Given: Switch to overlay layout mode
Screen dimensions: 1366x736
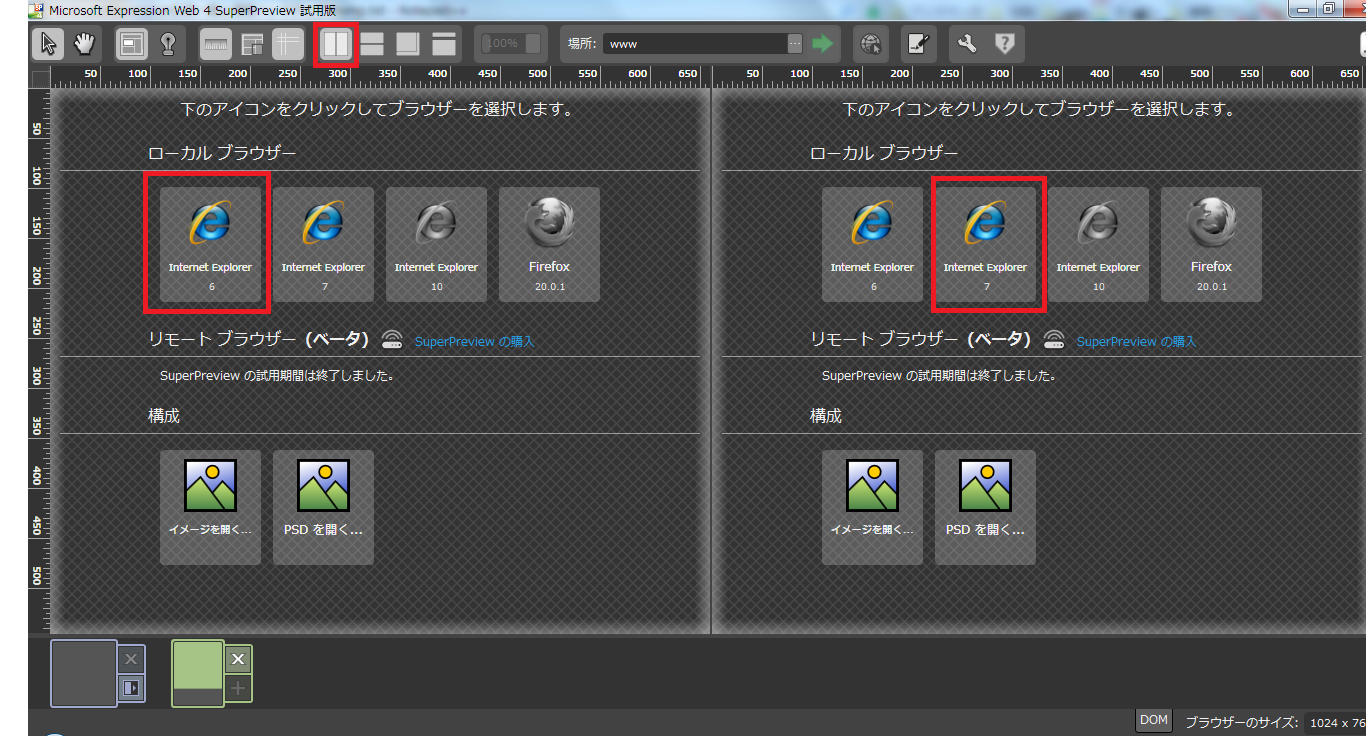Looking at the screenshot, I should coord(408,44).
